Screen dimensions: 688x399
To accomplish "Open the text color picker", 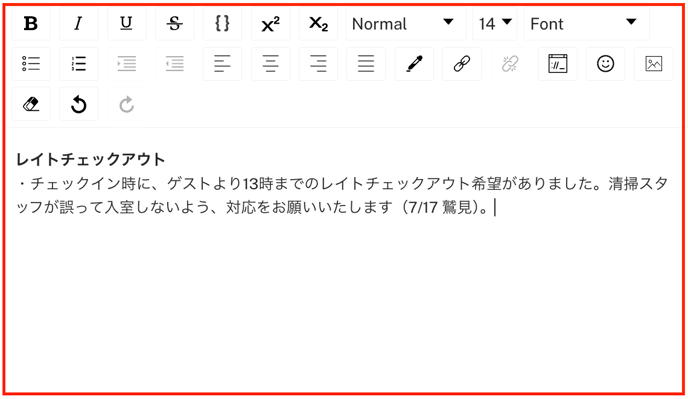I will click(414, 64).
